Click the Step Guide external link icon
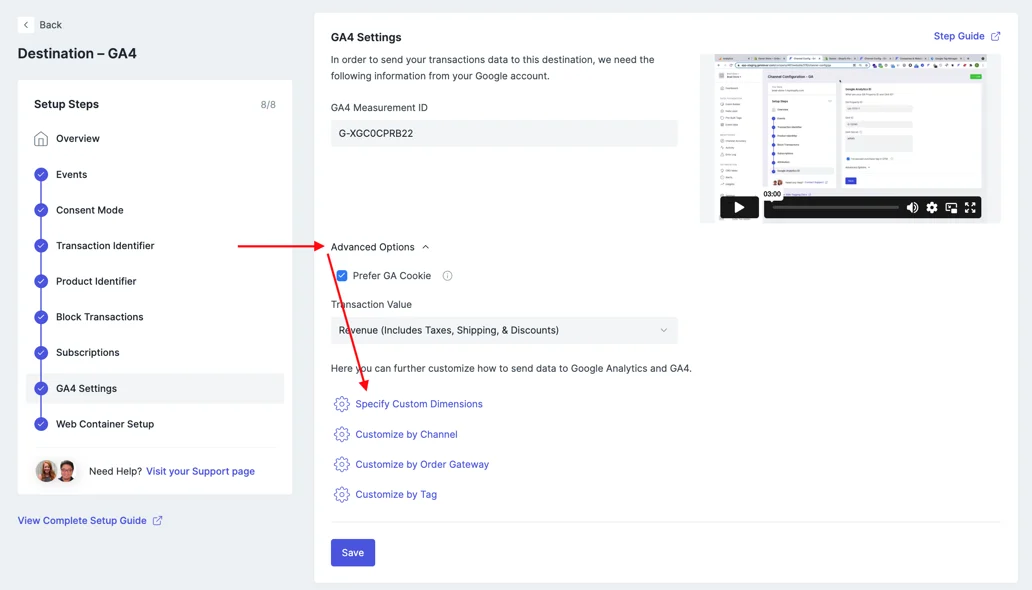 point(995,36)
